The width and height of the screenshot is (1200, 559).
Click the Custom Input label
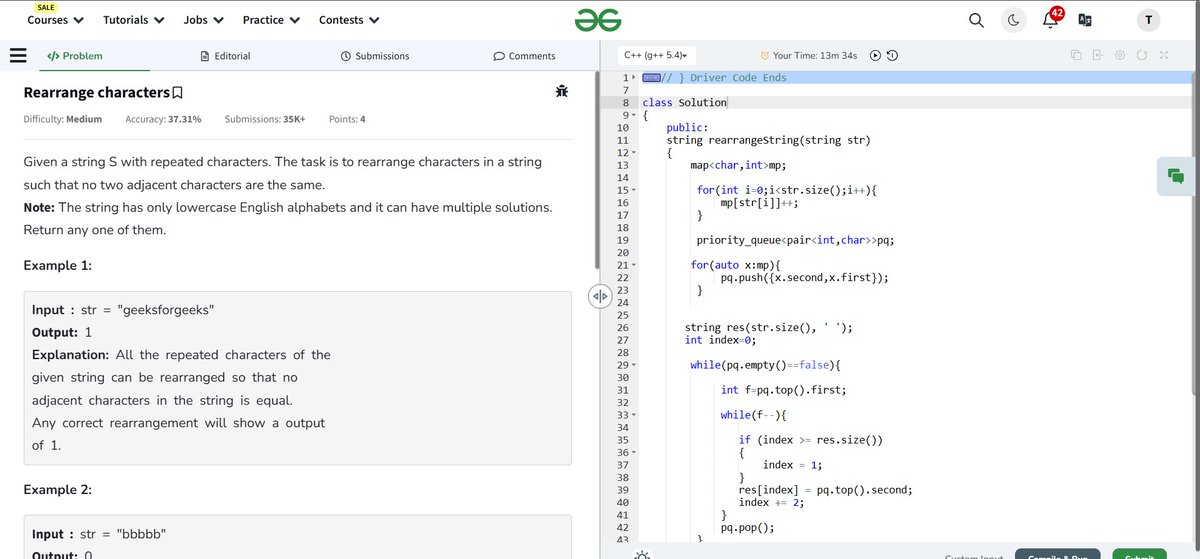pyautogui.click(x=973, y=555)
